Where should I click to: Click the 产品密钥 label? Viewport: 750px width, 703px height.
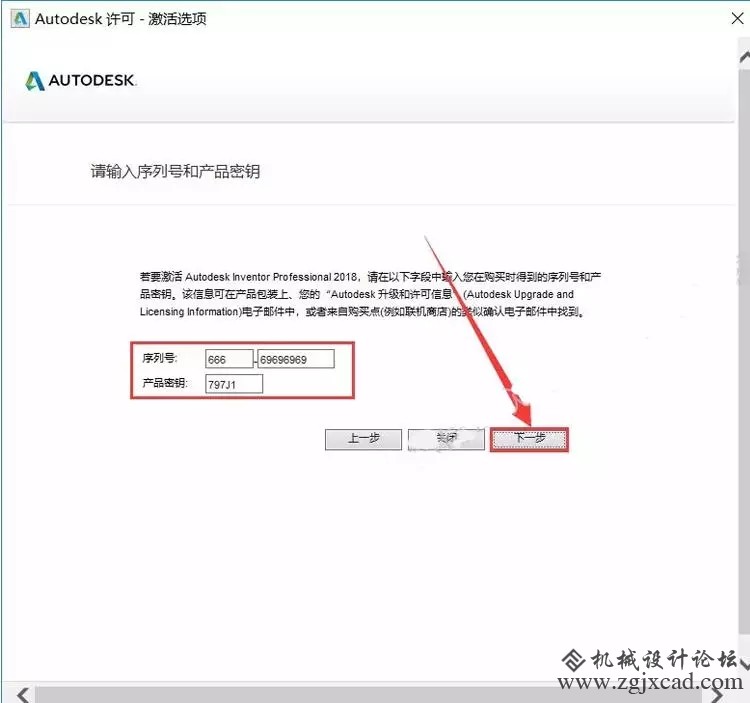coord(165,383)
